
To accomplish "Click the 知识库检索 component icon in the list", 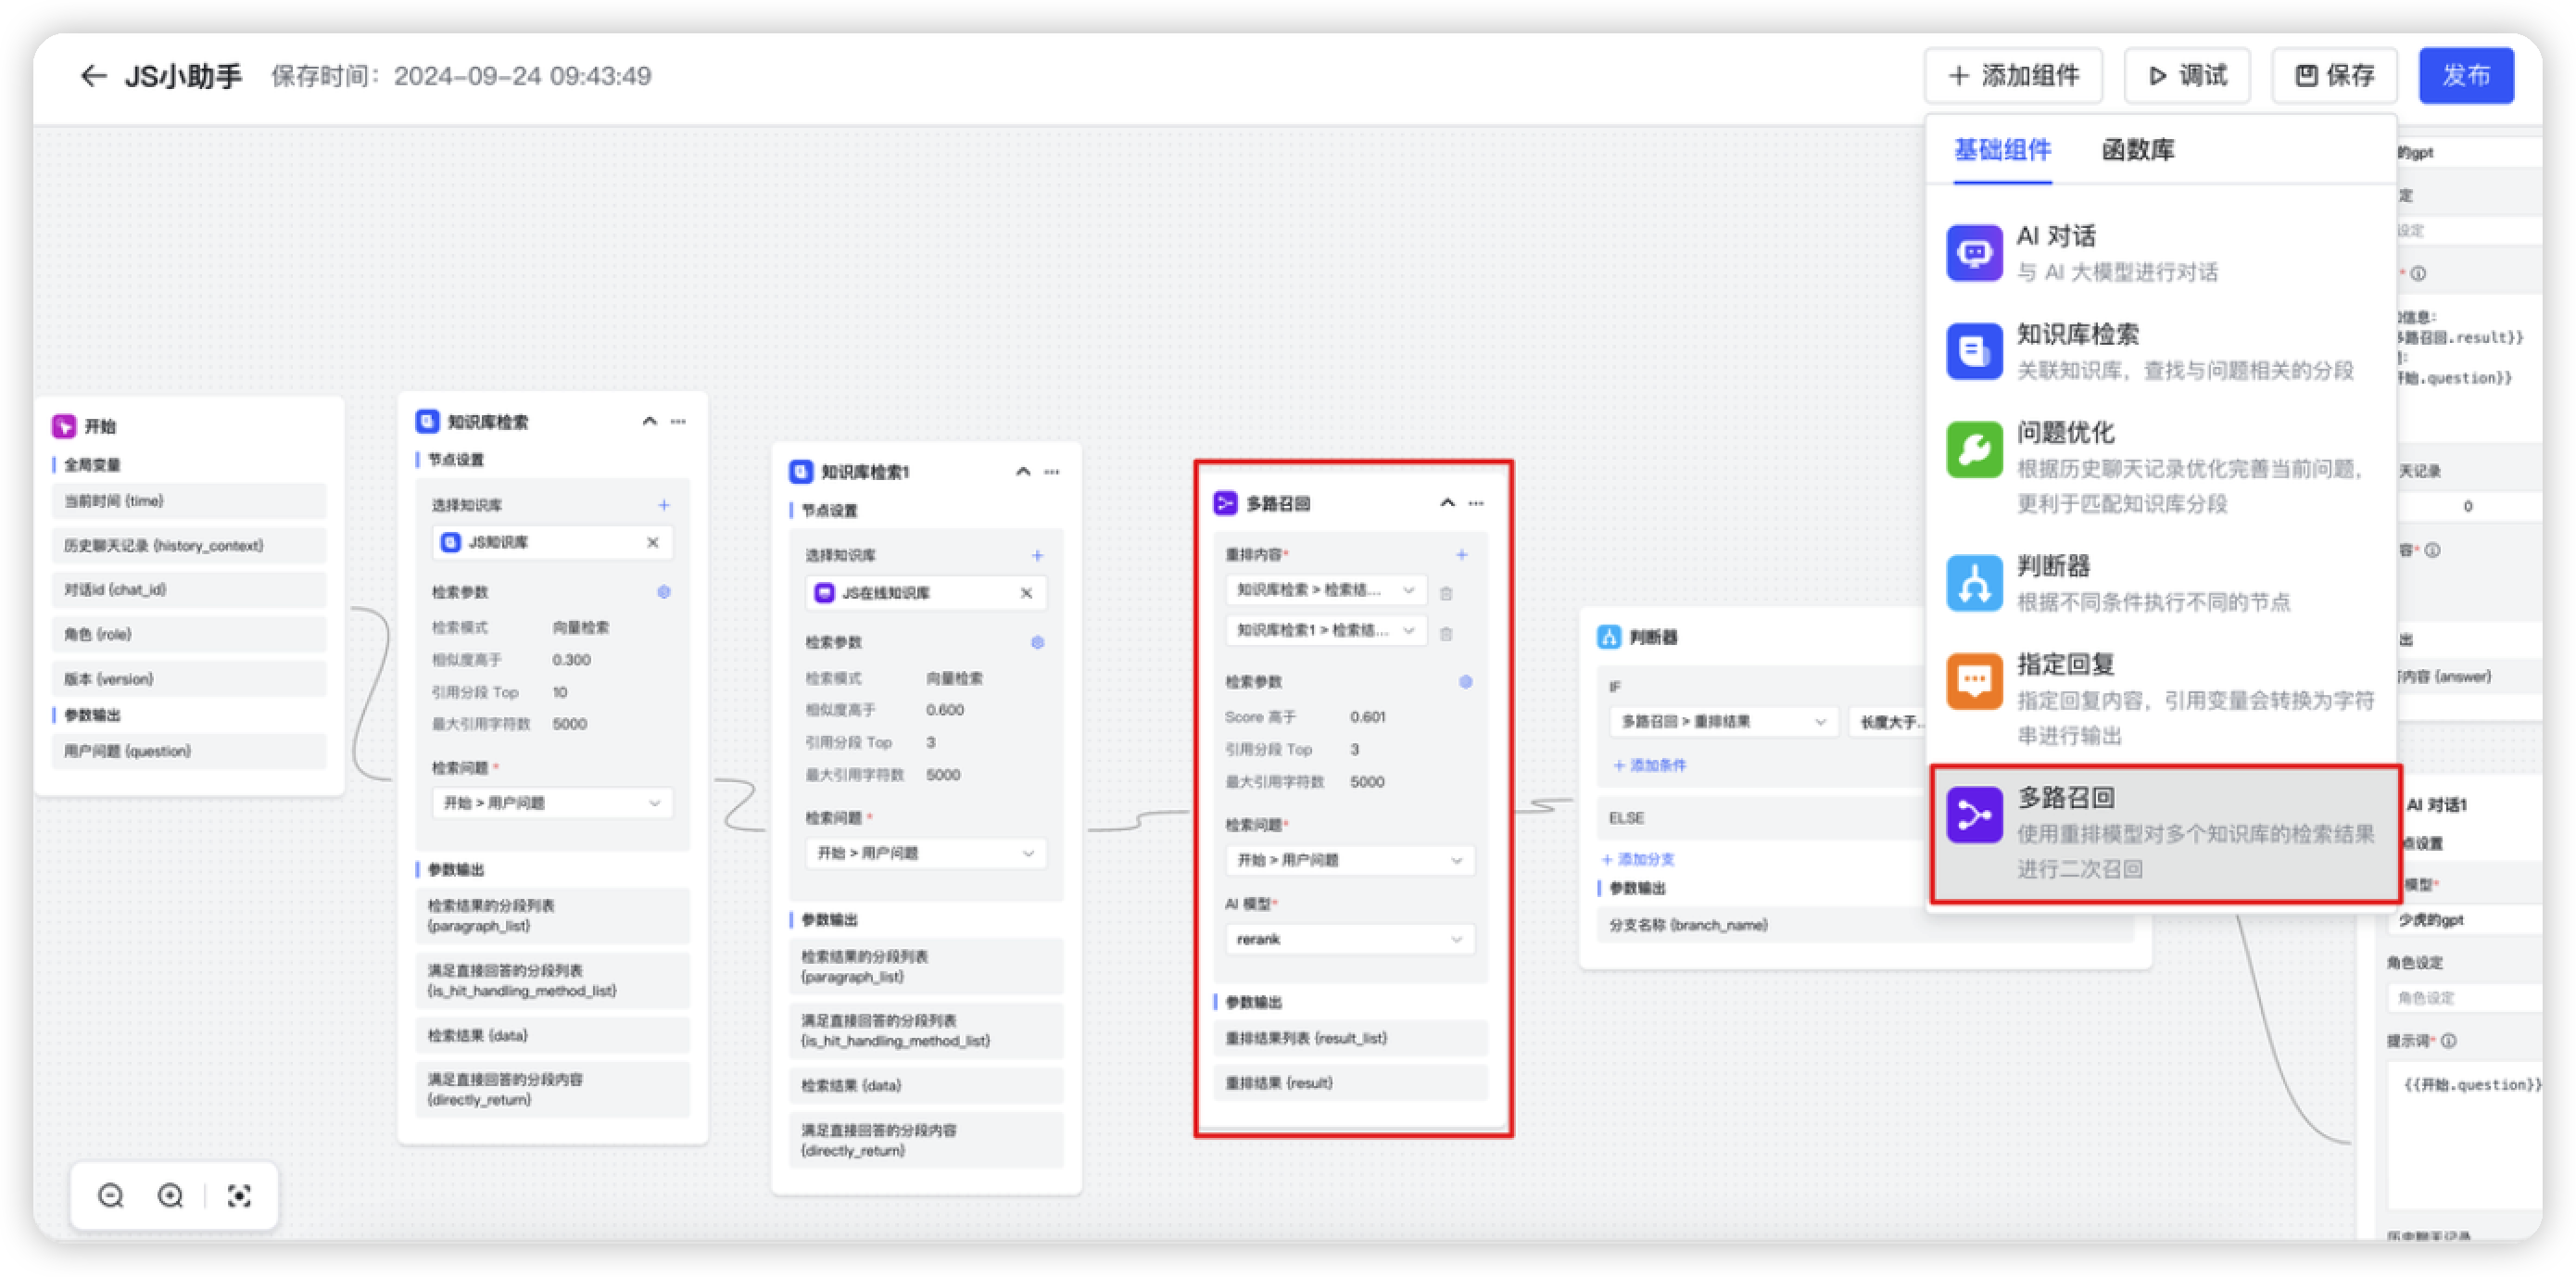I will pyautogui.click(x=1974, y=351).
